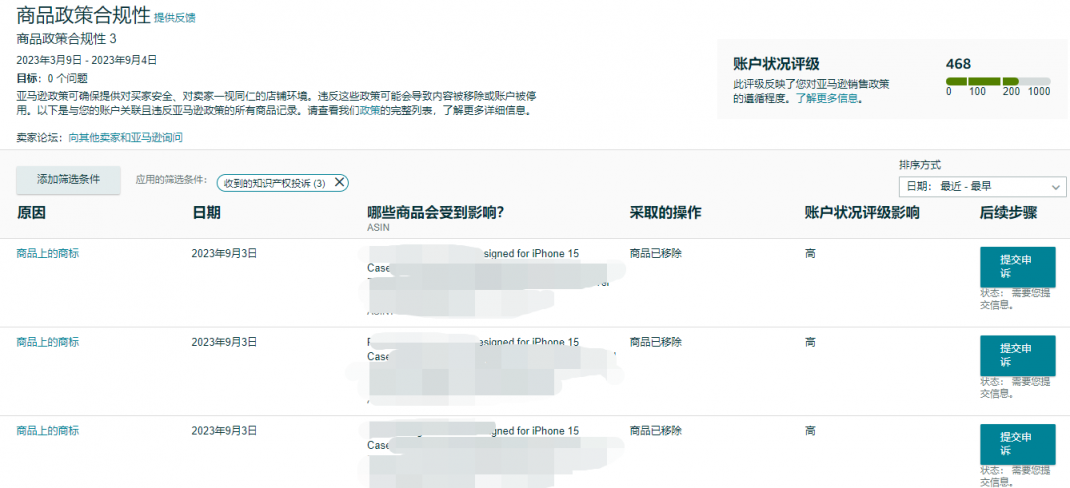The height and width of the screenshot is (488, 1070).
Task: Click the 后续步骤 column header
Action: [1008, 213]
